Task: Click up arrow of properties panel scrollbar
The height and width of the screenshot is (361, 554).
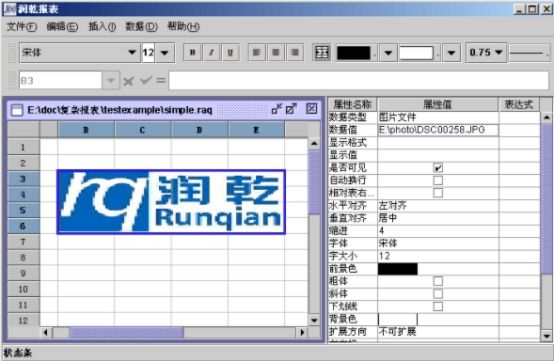Action: (x=547, y=117)
